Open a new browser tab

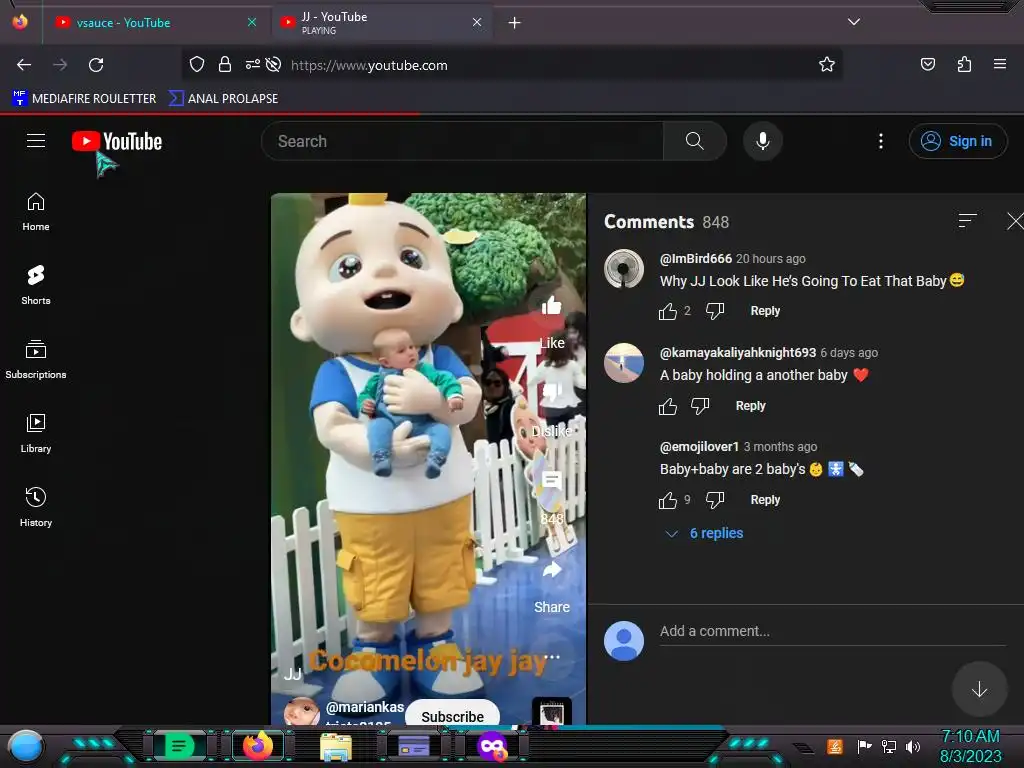(x=515, y=23)
